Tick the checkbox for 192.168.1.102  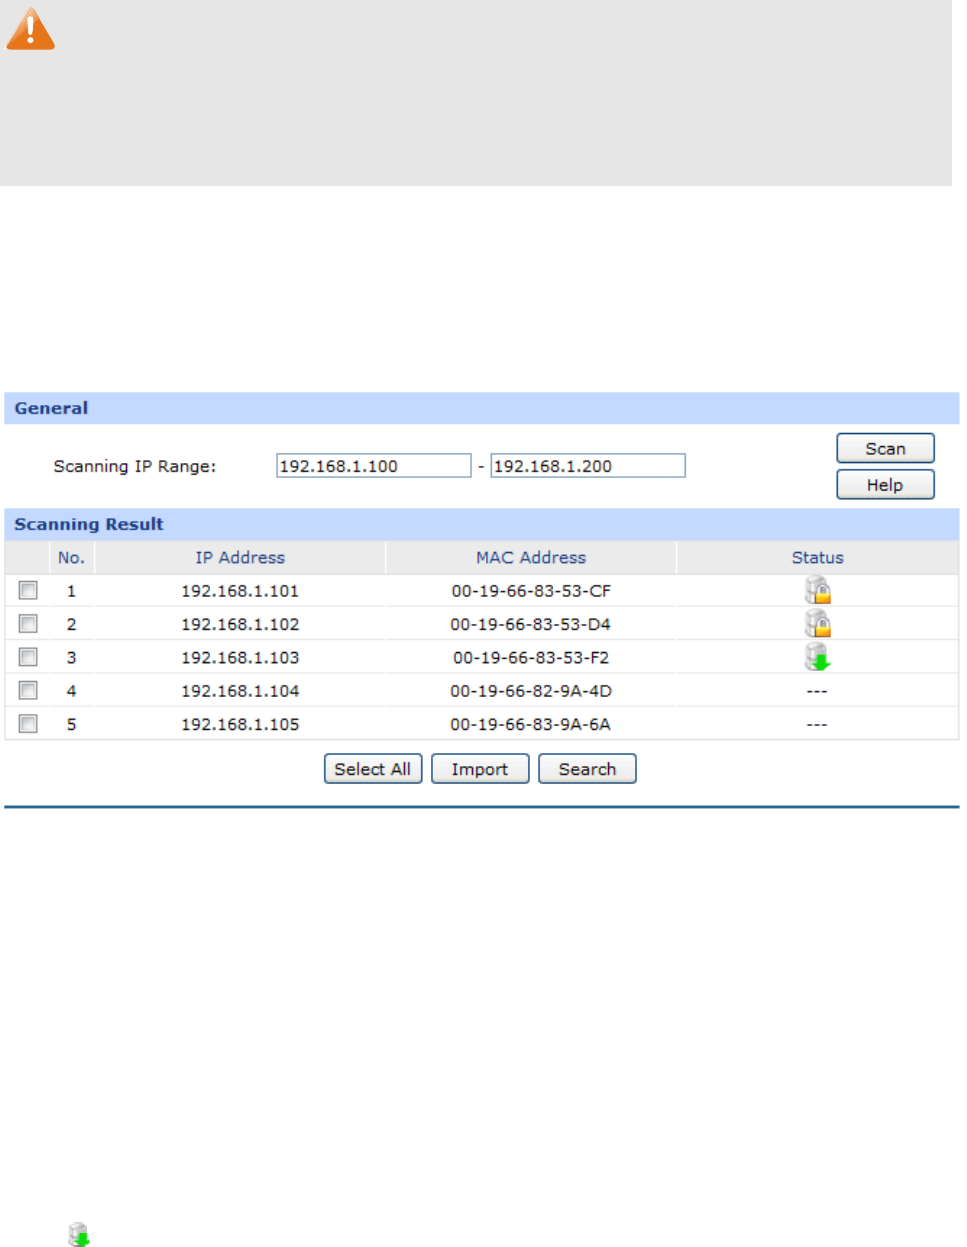click(x=28, y=624)
